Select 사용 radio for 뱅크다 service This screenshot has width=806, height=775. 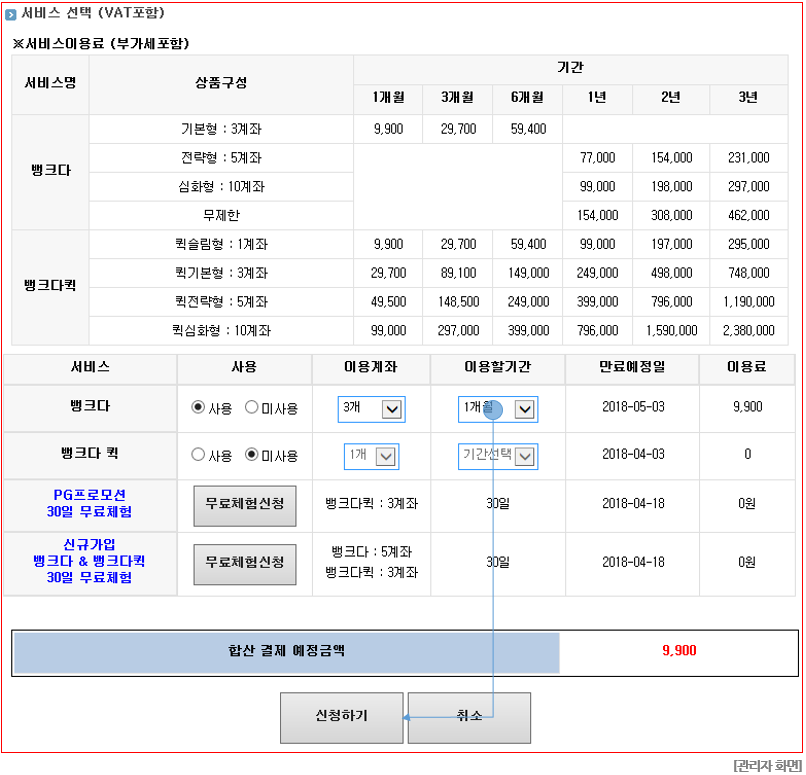(x=198, y=408)
